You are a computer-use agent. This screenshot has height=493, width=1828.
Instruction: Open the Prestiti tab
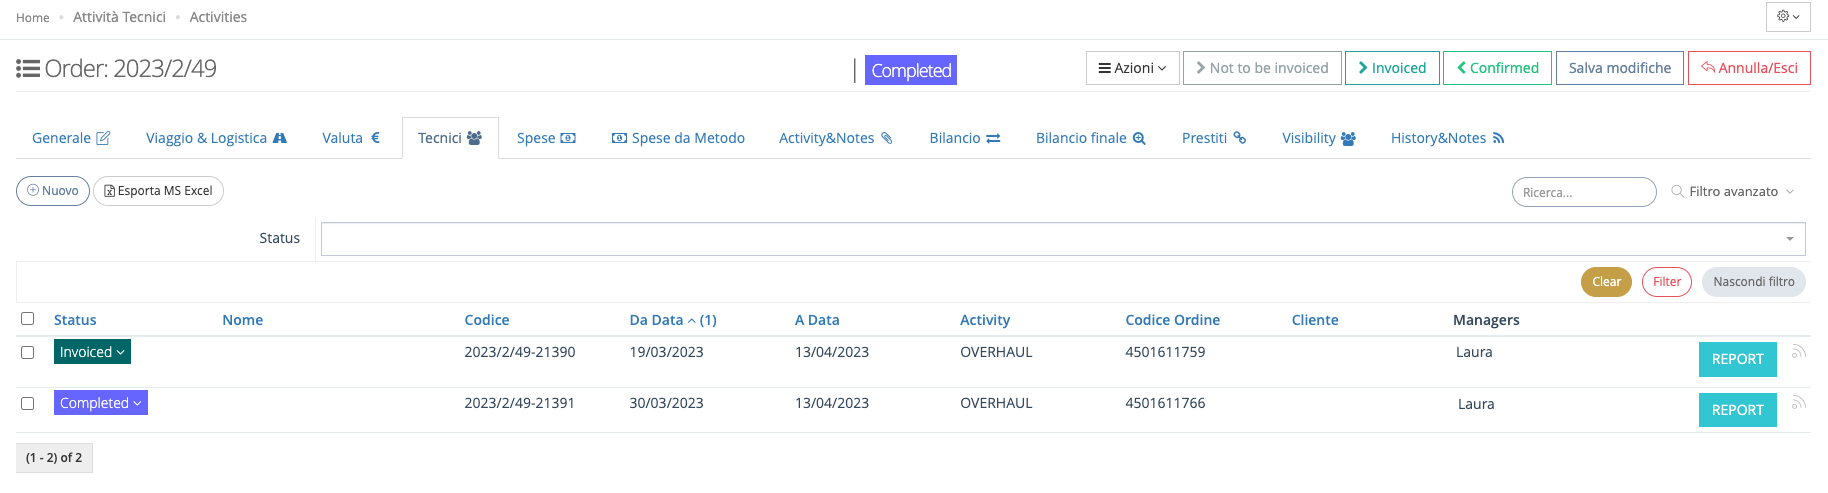[1213, 138]
